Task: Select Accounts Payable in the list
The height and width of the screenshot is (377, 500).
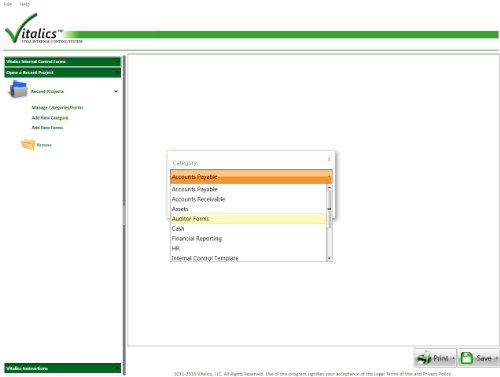Action: pos(248,189)
